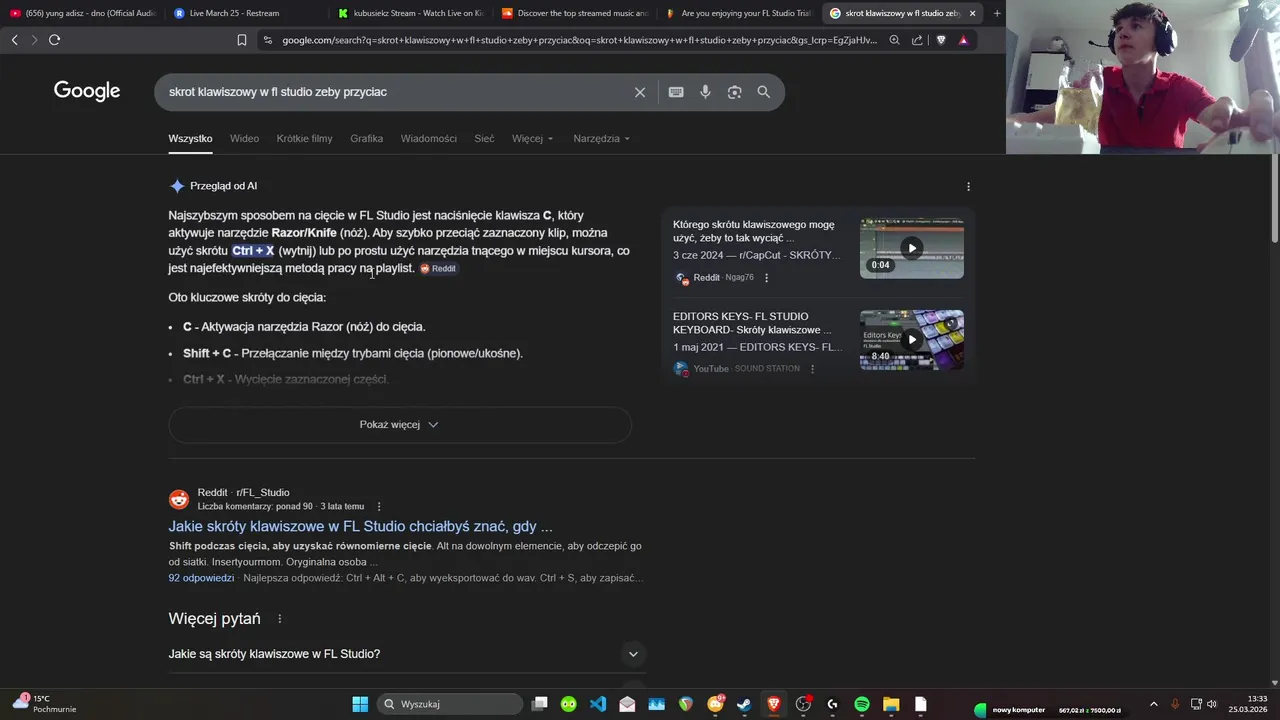Open volume control in system tray

1212,704
